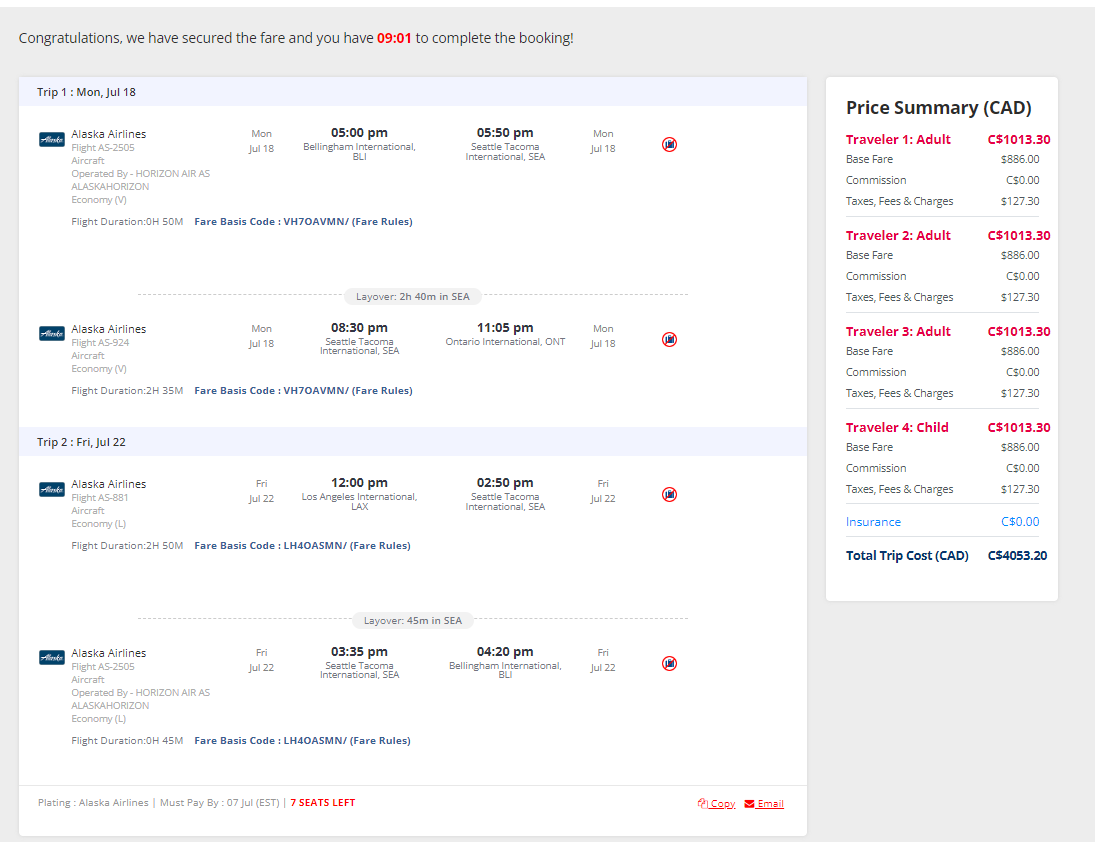1095x842 pixels.
Task: Click Alaska logo on 03:35 pm Seattle flight
Action: click(x=52, y=657)
